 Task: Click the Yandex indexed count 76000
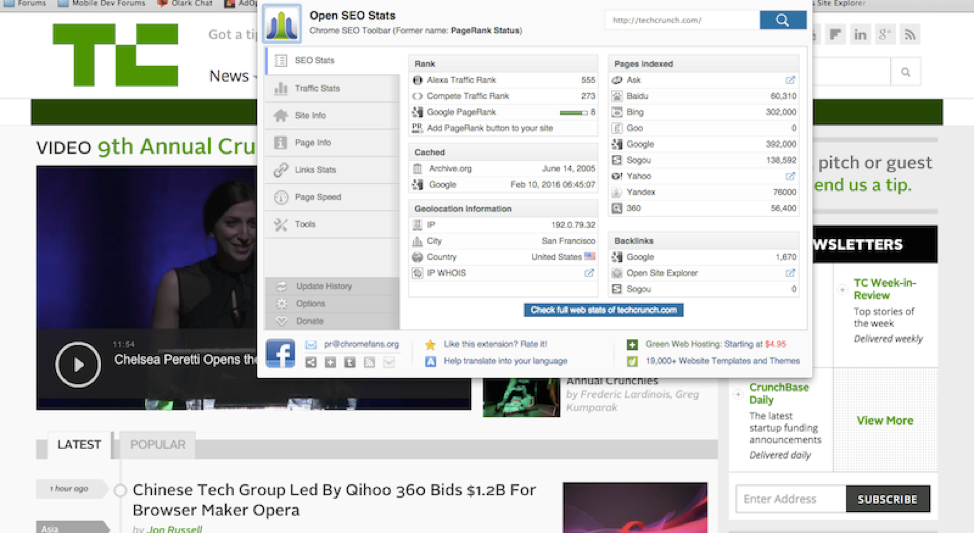(x=785, y=193)
